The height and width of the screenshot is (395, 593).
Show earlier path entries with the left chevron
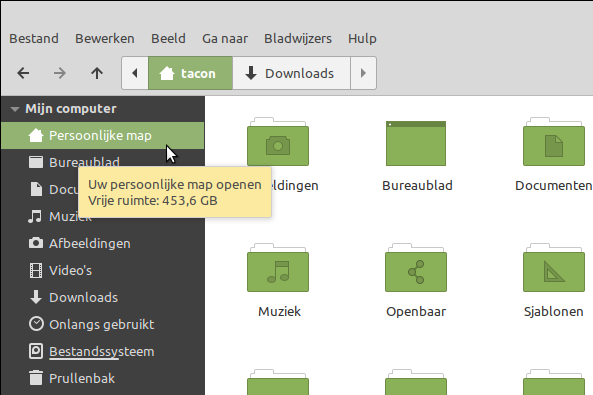click(x=135, y=73)
